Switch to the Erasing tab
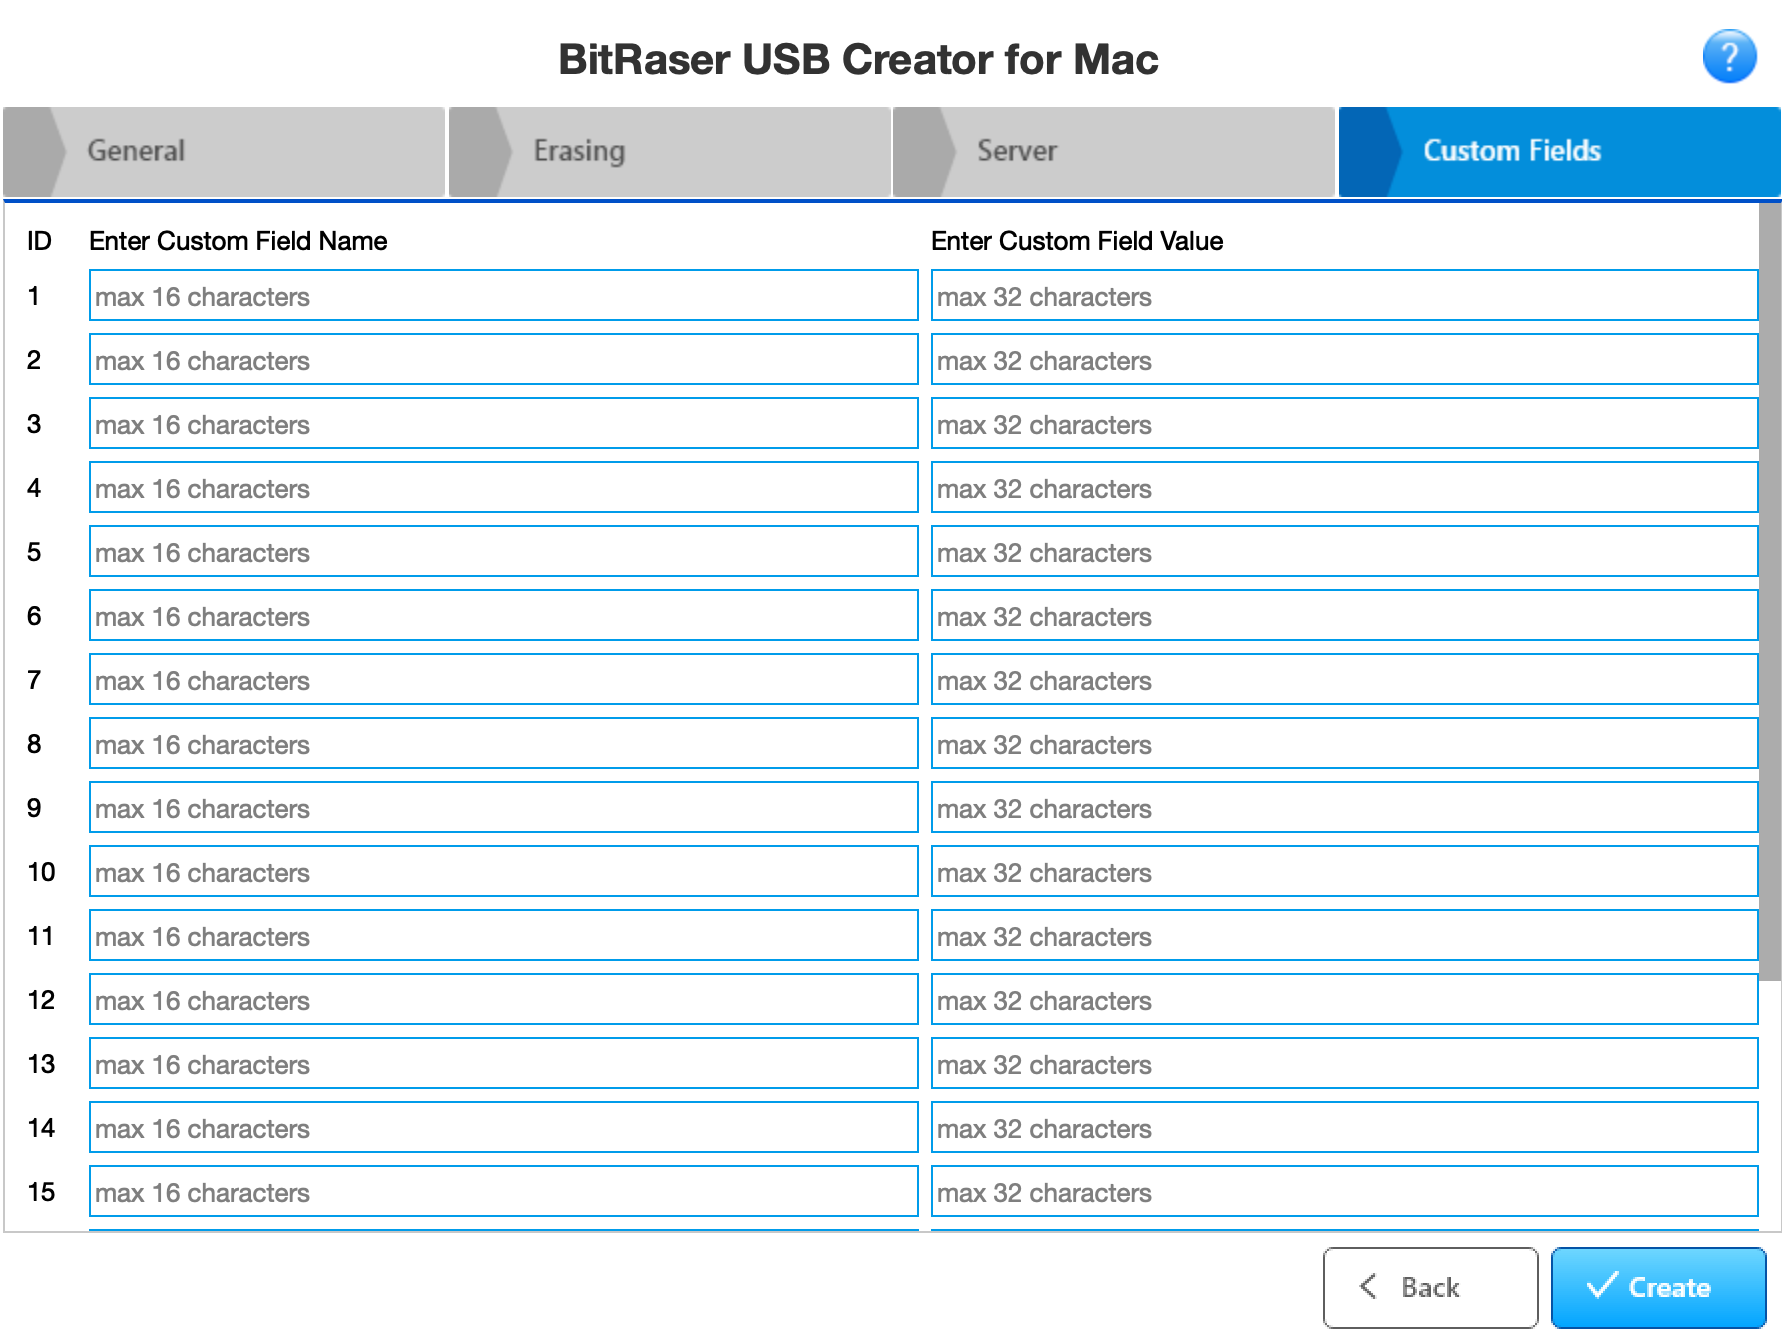Screen dimensions: 1782x1337 [x=670, y=151]
